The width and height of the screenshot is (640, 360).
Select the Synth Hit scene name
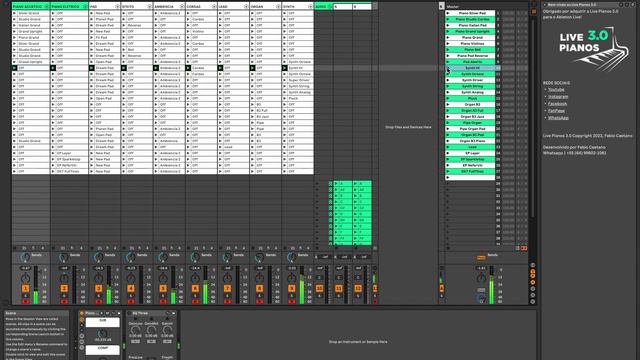(473, 68)
